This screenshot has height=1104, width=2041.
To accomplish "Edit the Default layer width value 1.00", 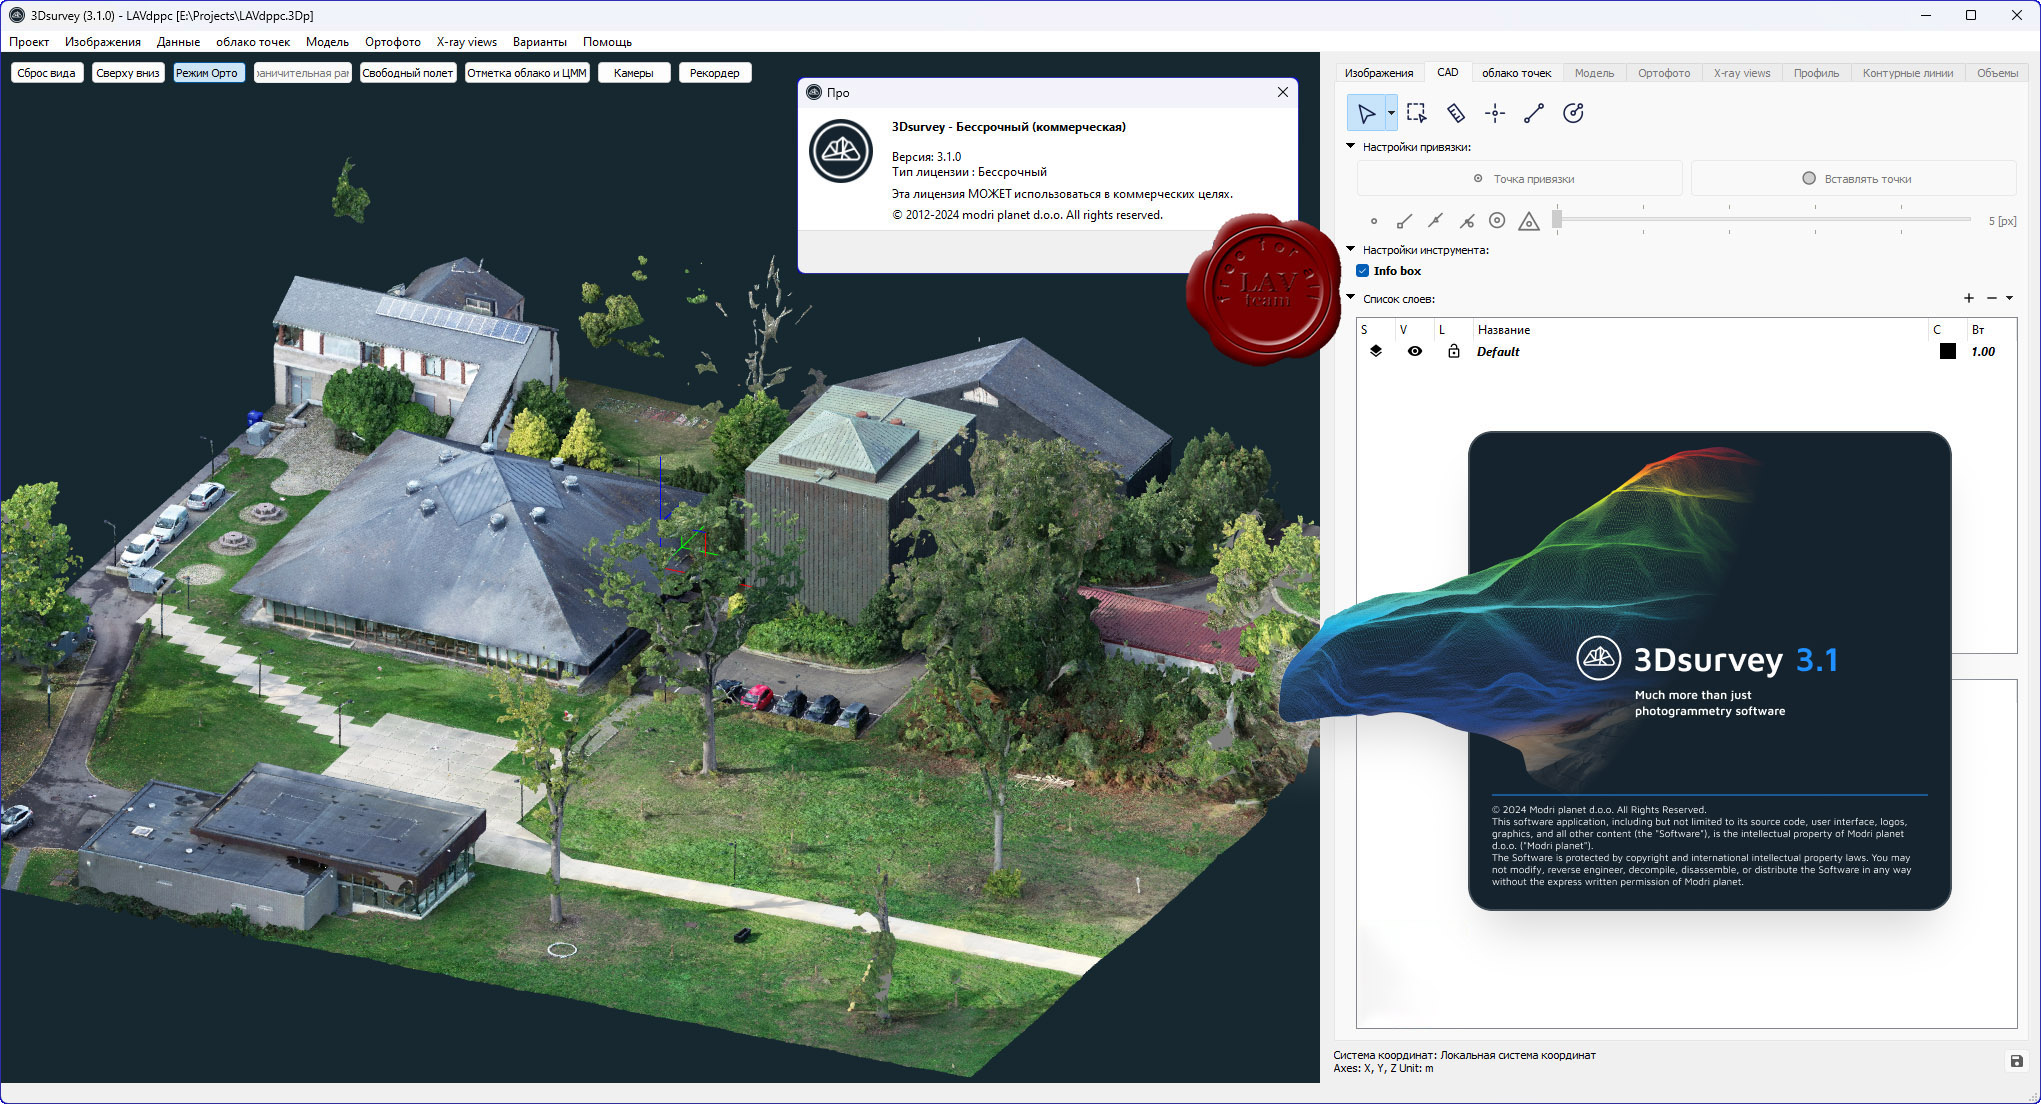I will [1983, 352].
